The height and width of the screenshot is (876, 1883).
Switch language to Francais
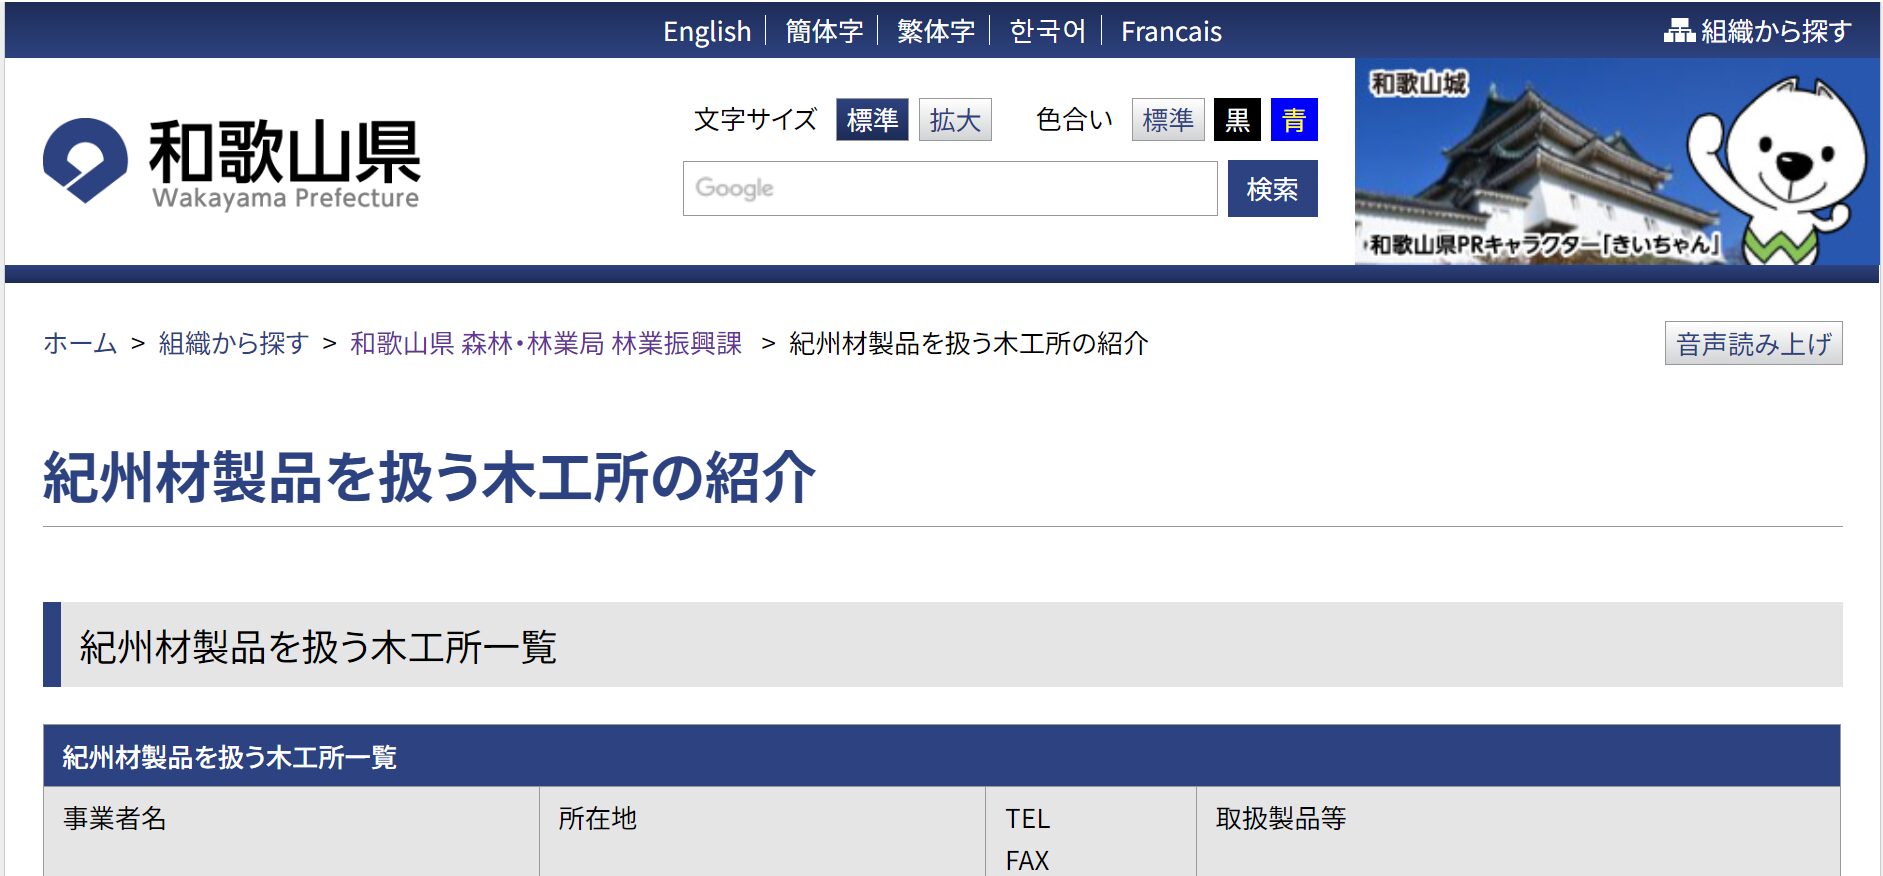tap(1171, 31)
